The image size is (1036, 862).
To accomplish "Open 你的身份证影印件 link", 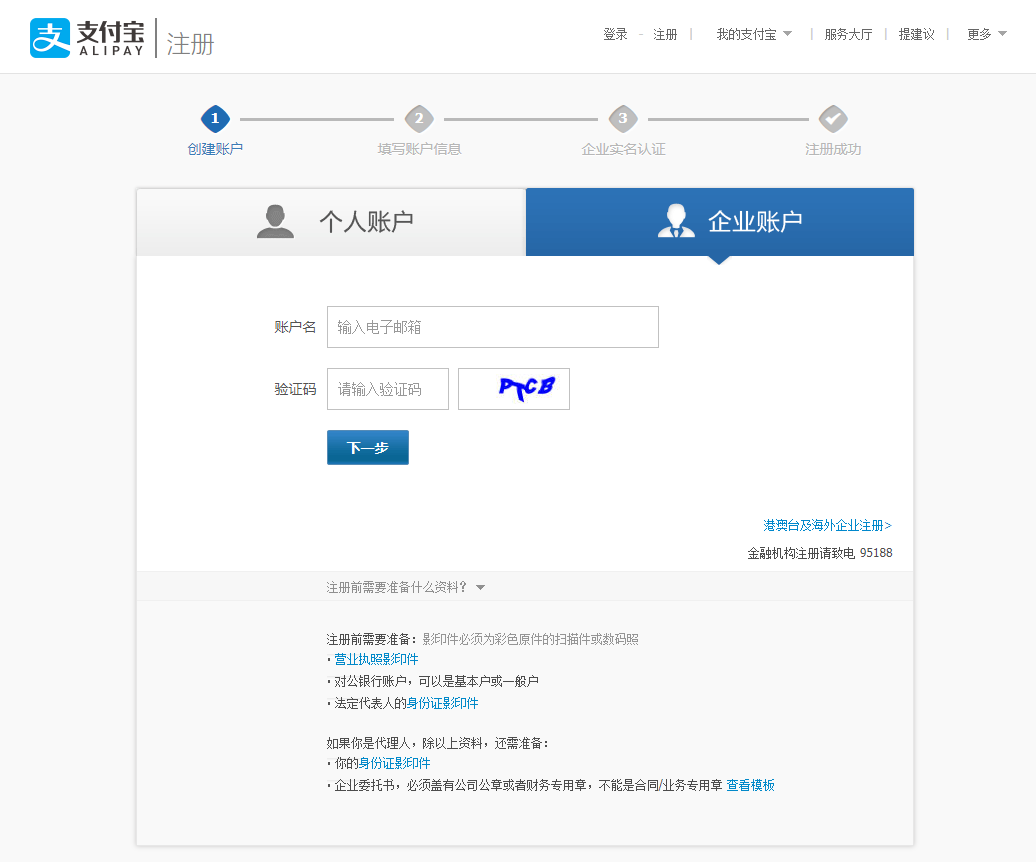I will pyautogui.click(x=394, y=763).
